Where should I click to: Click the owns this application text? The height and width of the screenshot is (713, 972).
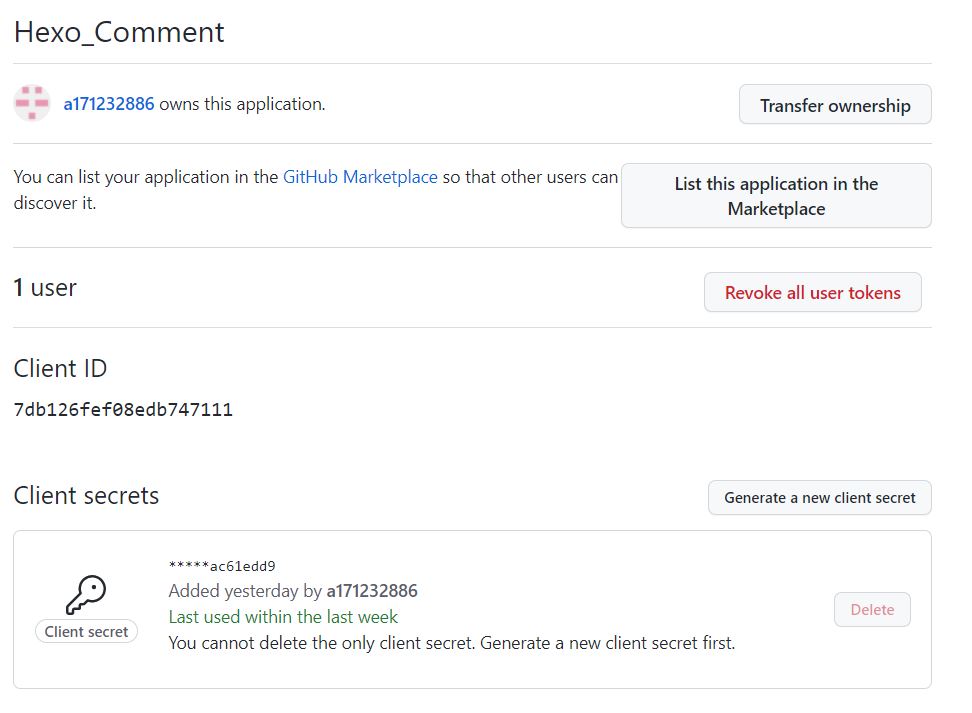[242, 104]
